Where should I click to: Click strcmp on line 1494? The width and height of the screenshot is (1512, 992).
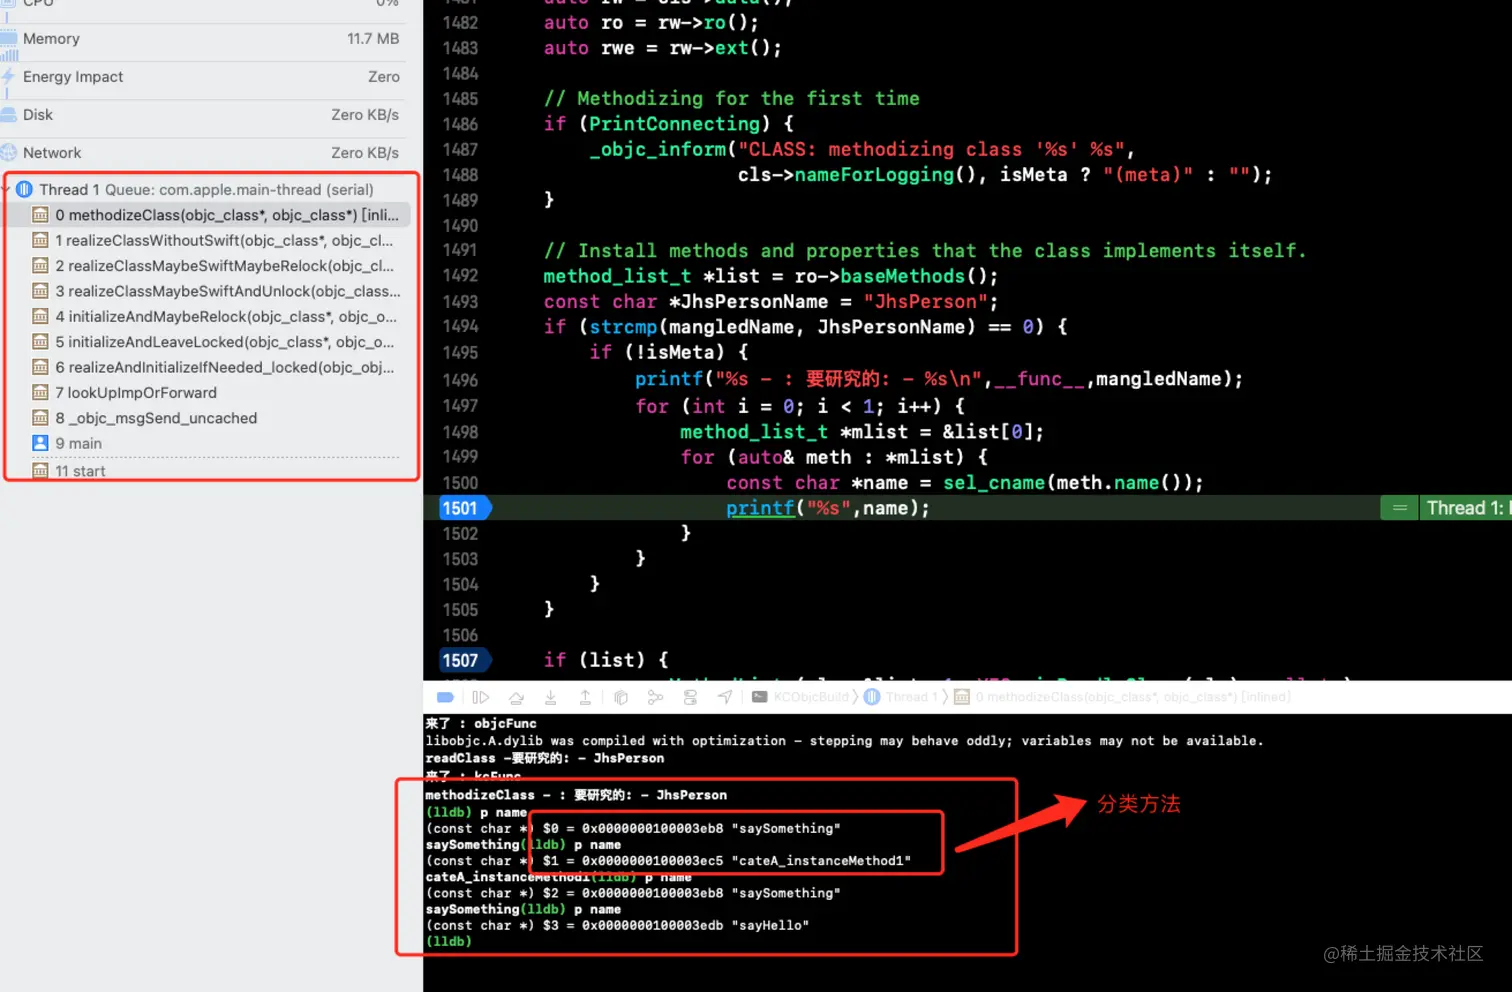pyautogui.click(x=623, y=327)
